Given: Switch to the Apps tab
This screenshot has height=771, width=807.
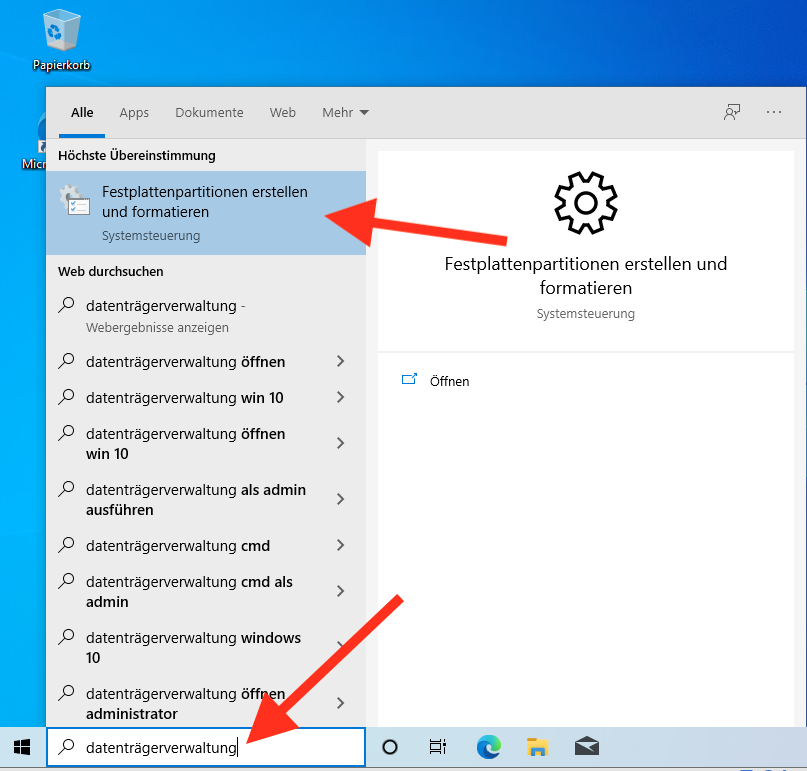Looking at the screenshot, I should [x=134, y=113].
